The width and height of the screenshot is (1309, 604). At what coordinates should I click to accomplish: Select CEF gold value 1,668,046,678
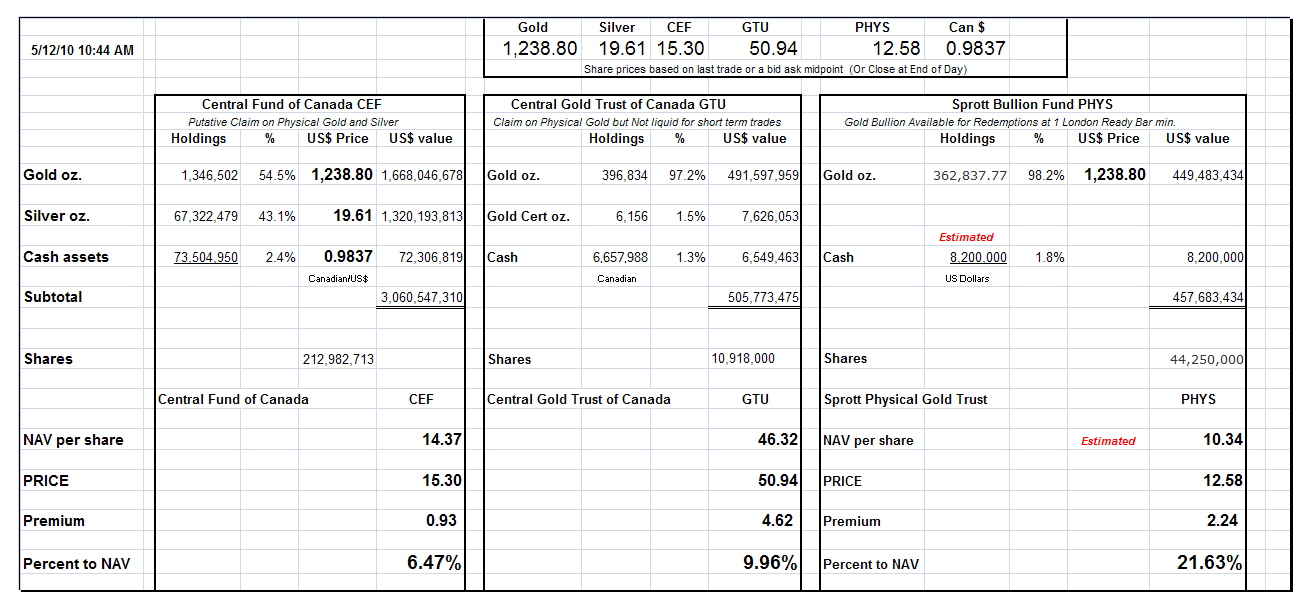(x=420, y=175)
